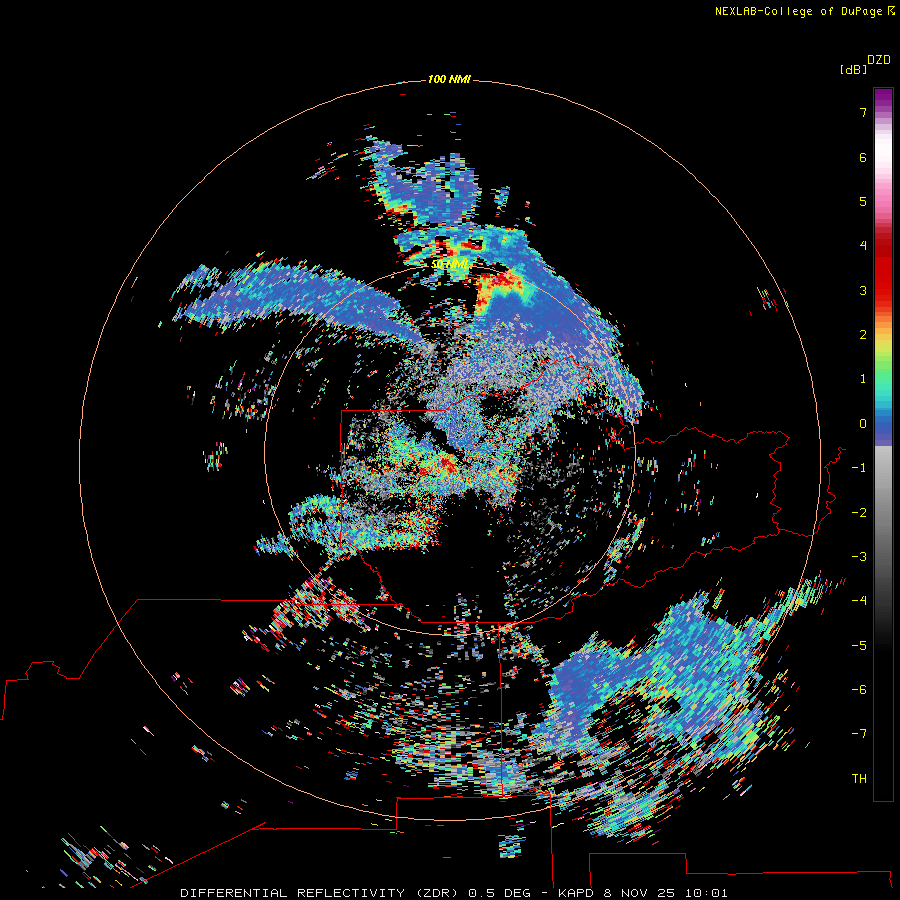Click the -7 value on color scale
Viewport: 900px width, 900px height.
(859, 734)
